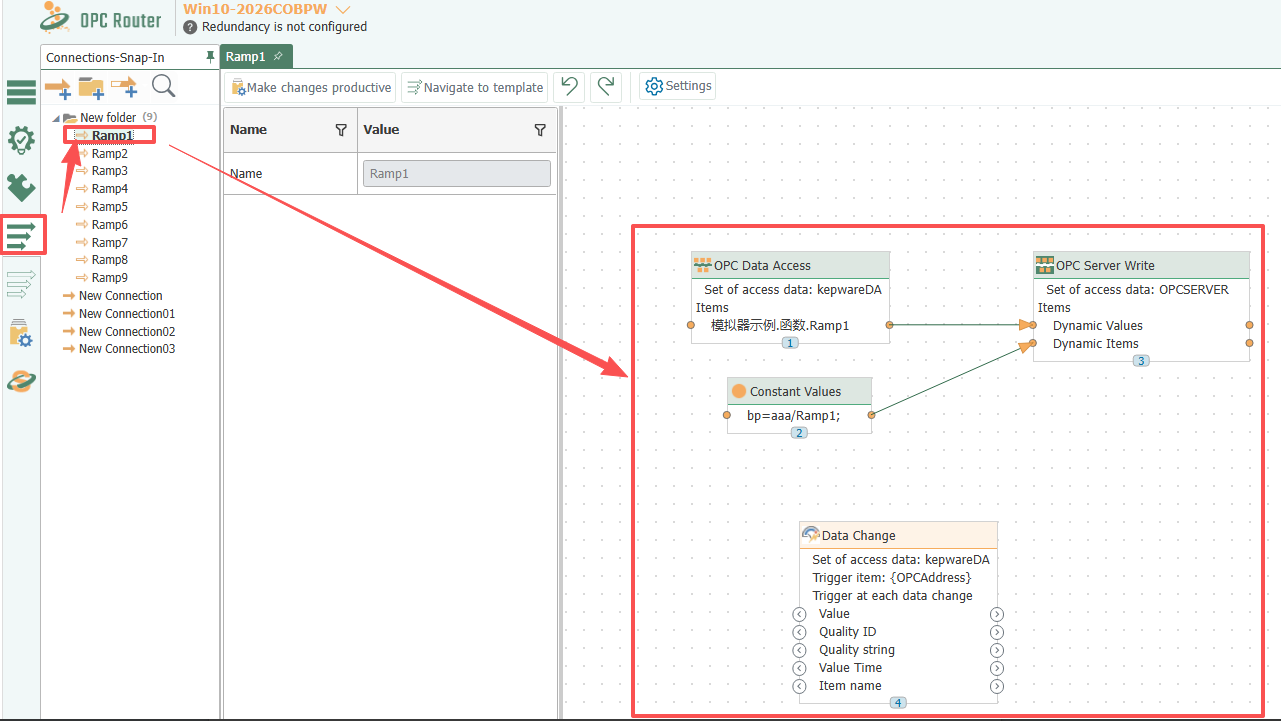Select New Connection03 in the tree
Viewport: 1281px width, 721px height.
click(127, 349)
